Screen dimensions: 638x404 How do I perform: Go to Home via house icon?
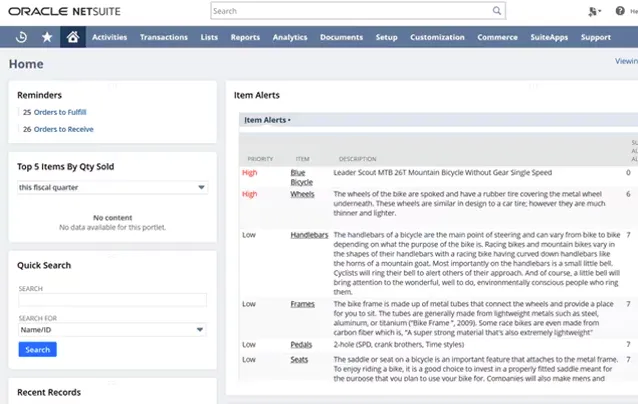[x=72, y=37]
